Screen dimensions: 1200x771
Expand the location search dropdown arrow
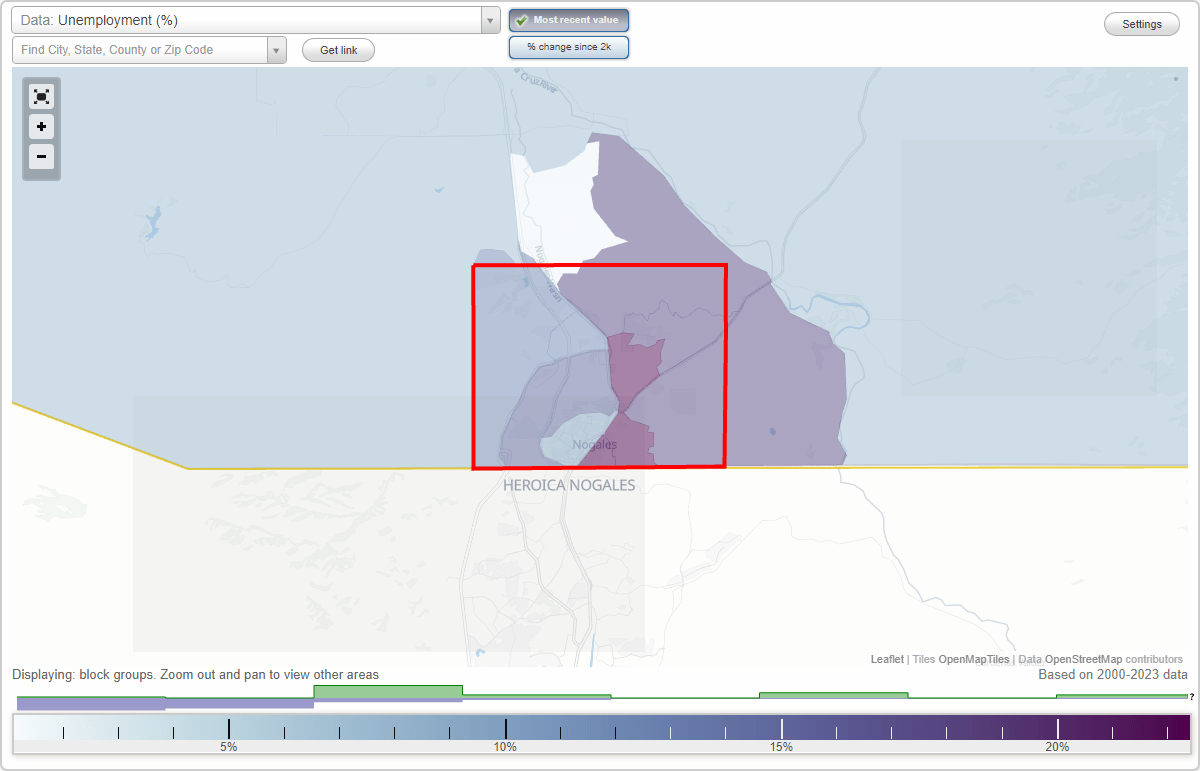277,50
